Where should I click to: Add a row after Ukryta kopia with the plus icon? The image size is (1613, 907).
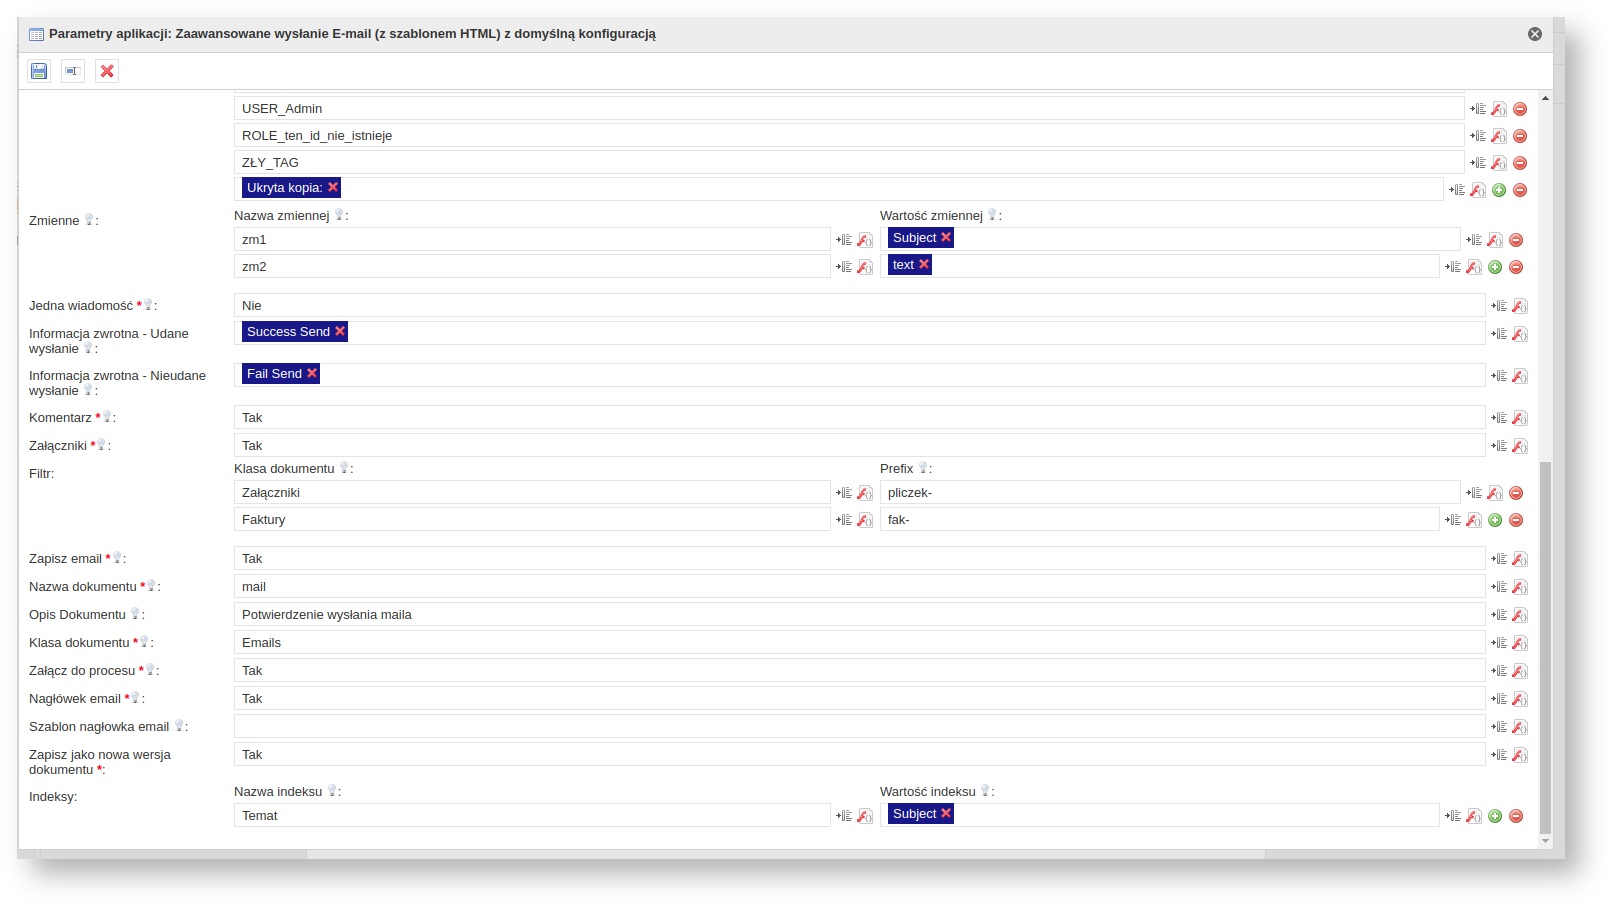(1499, 190)
